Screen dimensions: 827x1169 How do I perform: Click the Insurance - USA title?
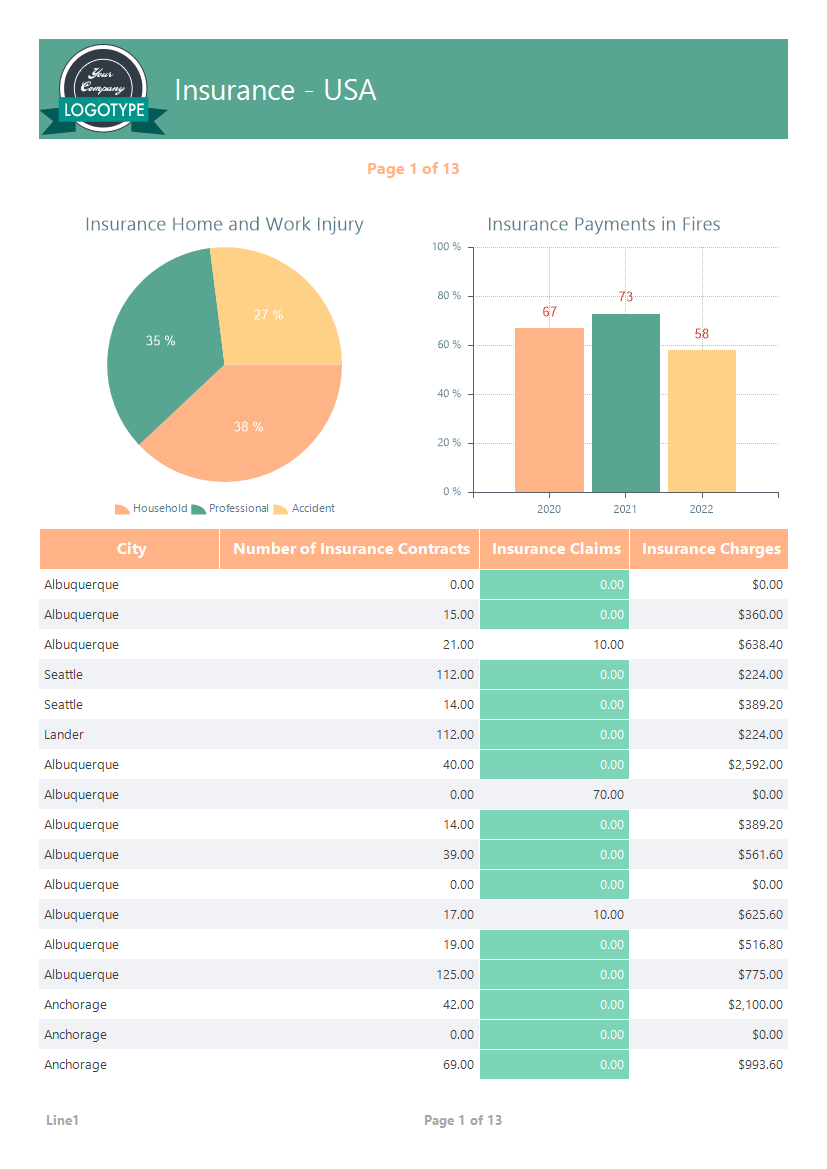pyautogui.click(x=275, y=90)
